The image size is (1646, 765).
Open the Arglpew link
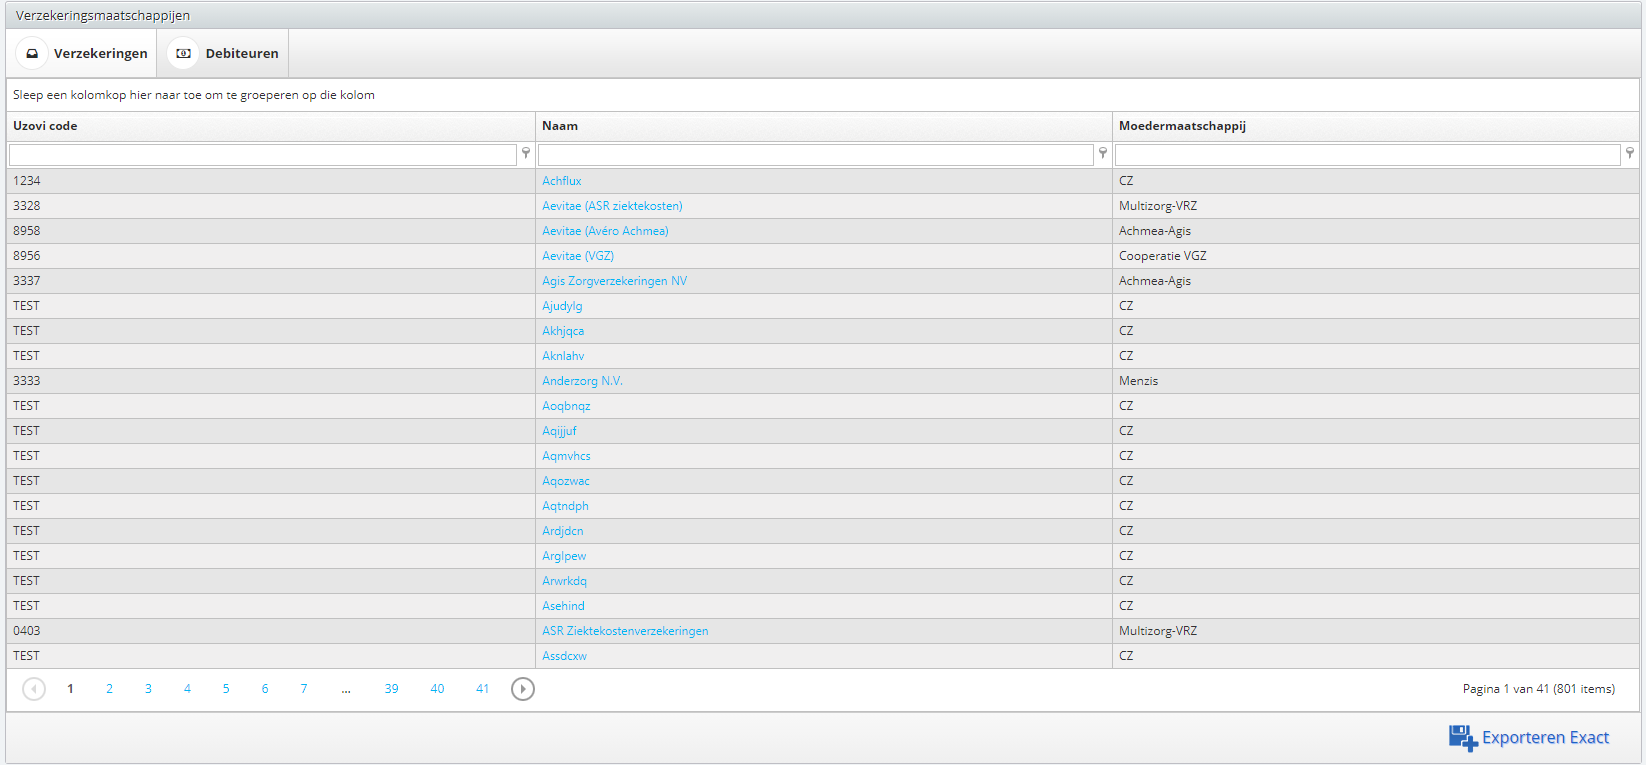(564, 556)
